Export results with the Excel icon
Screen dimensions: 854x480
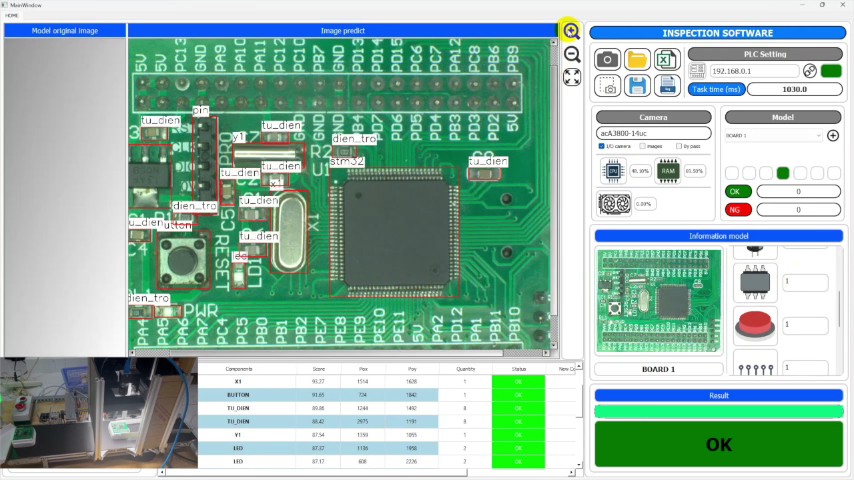[x=667, y=59]
